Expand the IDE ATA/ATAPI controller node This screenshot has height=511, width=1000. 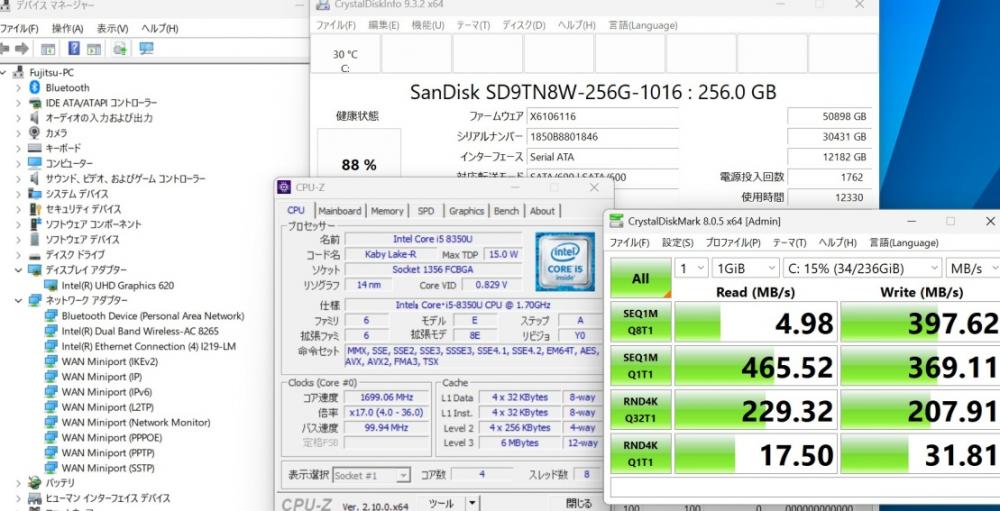[18, 103]
